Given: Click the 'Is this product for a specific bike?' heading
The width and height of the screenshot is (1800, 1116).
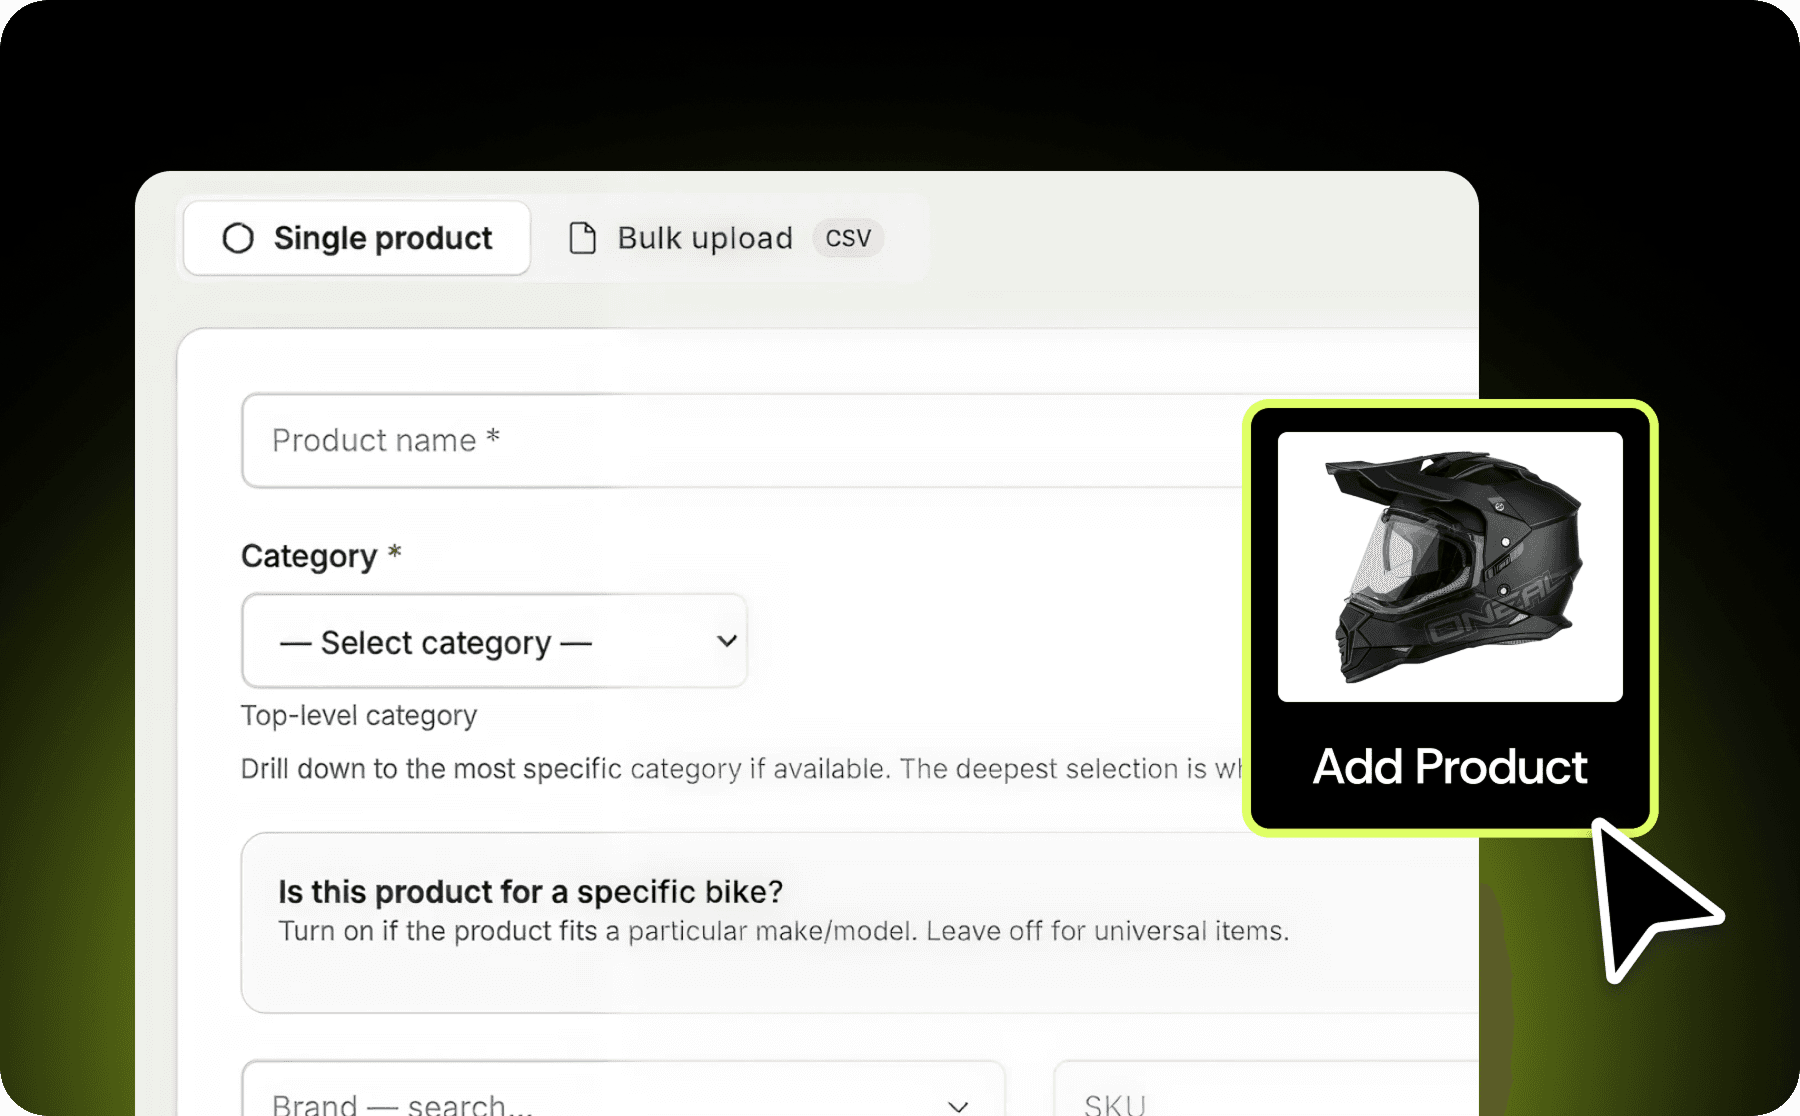Looking at the screenshot, I should point(530,891).
